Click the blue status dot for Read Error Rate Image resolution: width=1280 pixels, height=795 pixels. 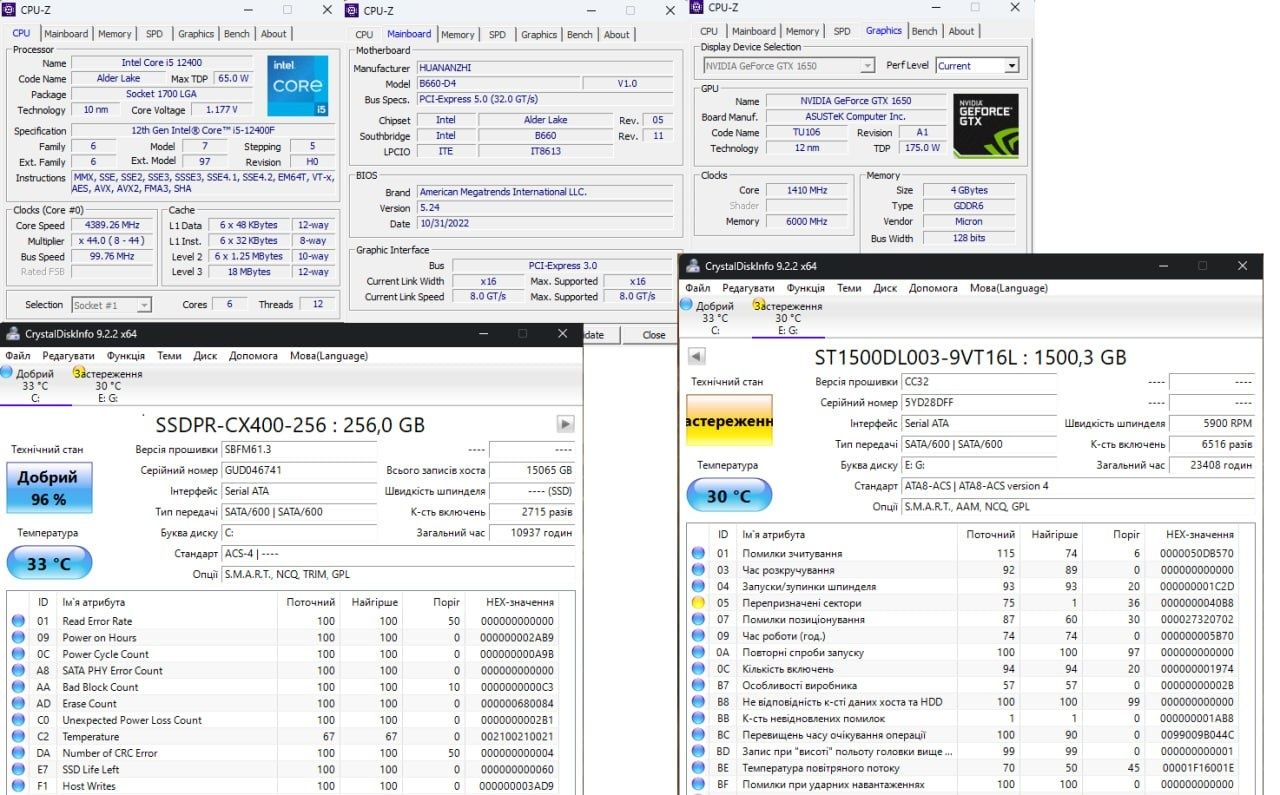click(18, 621)
